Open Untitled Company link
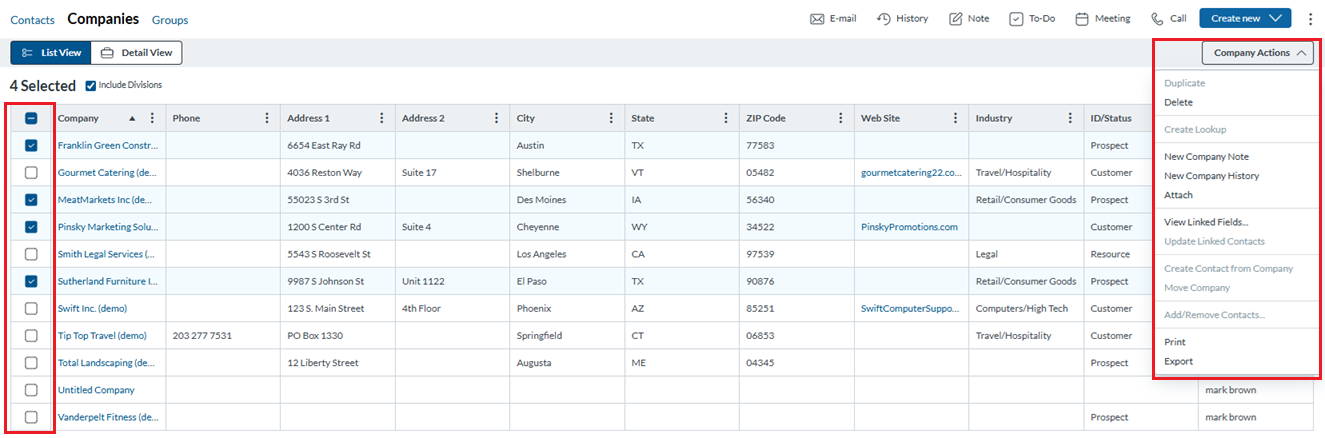The height and width of the screenshot is (438, 1325). (96, 390)
